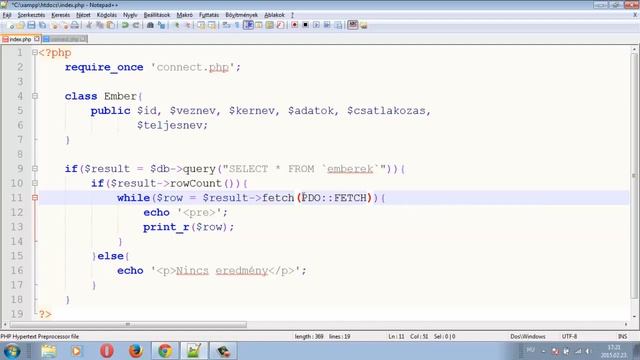Click the Document Map toolbar icon
This screenshot has height=360, width=640.
(x=269, y=25)
